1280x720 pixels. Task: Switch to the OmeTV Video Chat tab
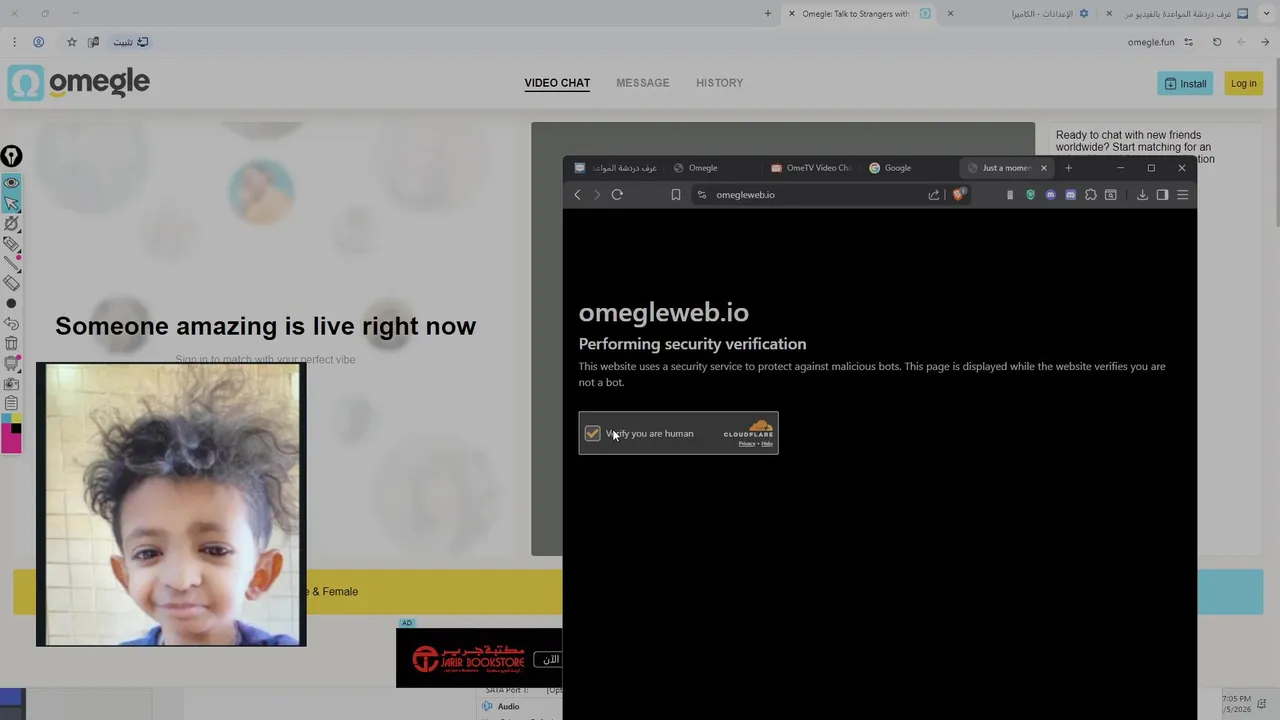[811, 168]
